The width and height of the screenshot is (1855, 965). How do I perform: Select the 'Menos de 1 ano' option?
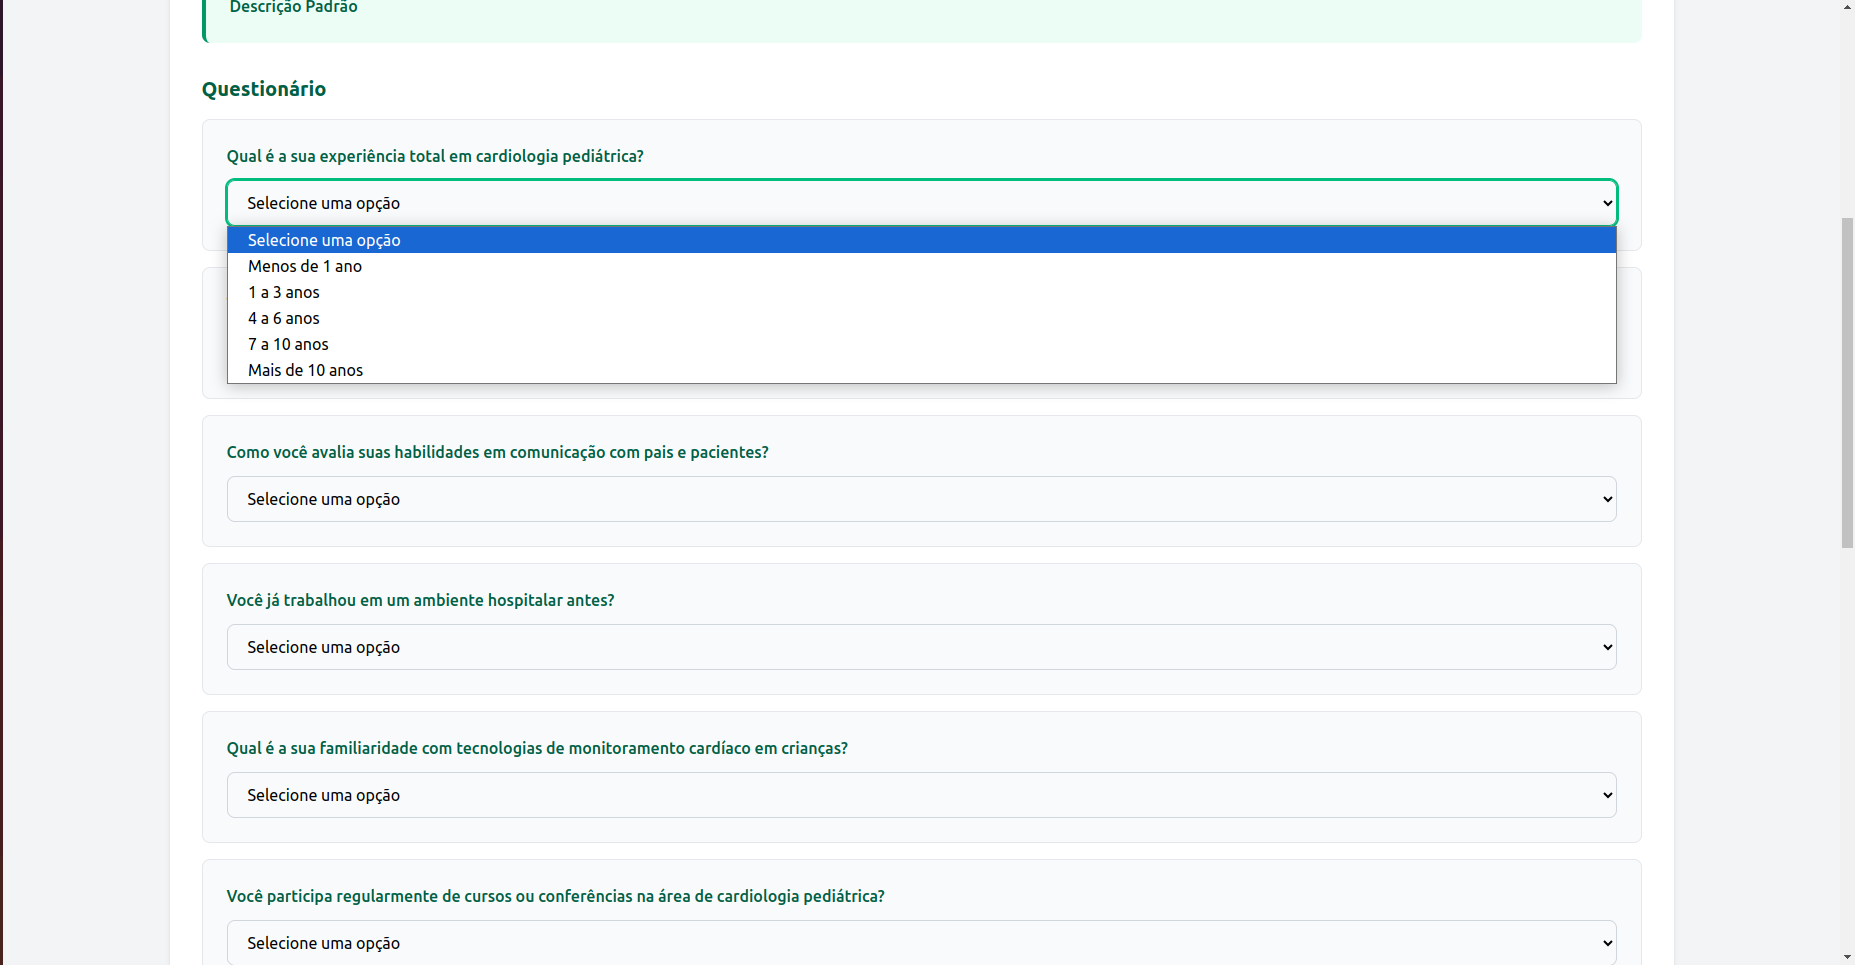point(305,266)
